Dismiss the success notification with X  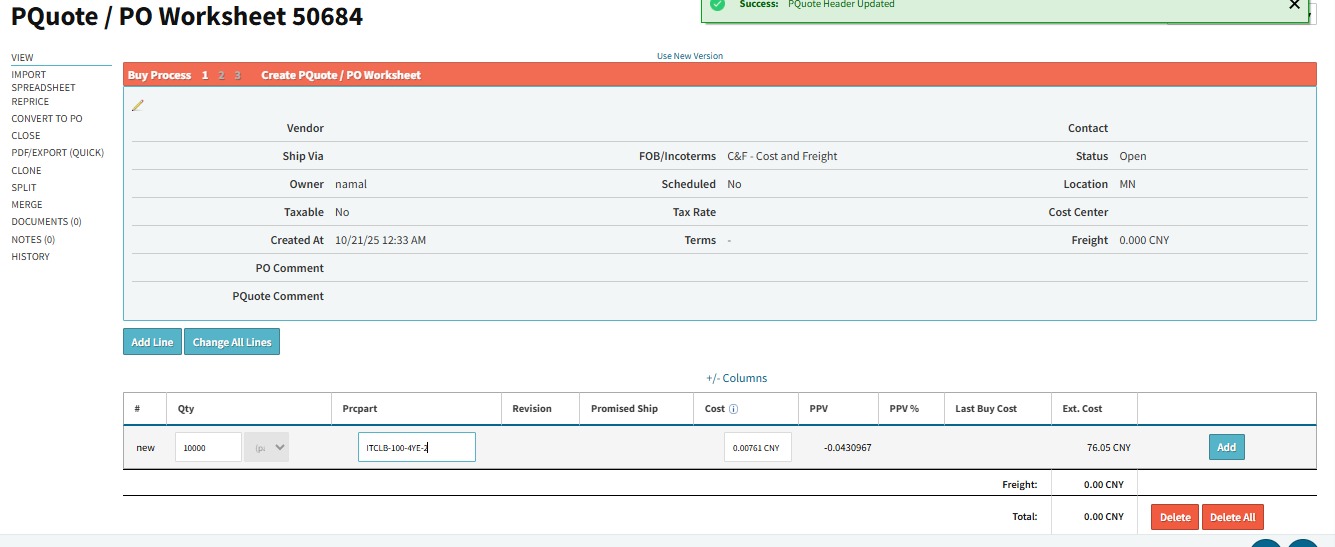[x=1295, y=5]
